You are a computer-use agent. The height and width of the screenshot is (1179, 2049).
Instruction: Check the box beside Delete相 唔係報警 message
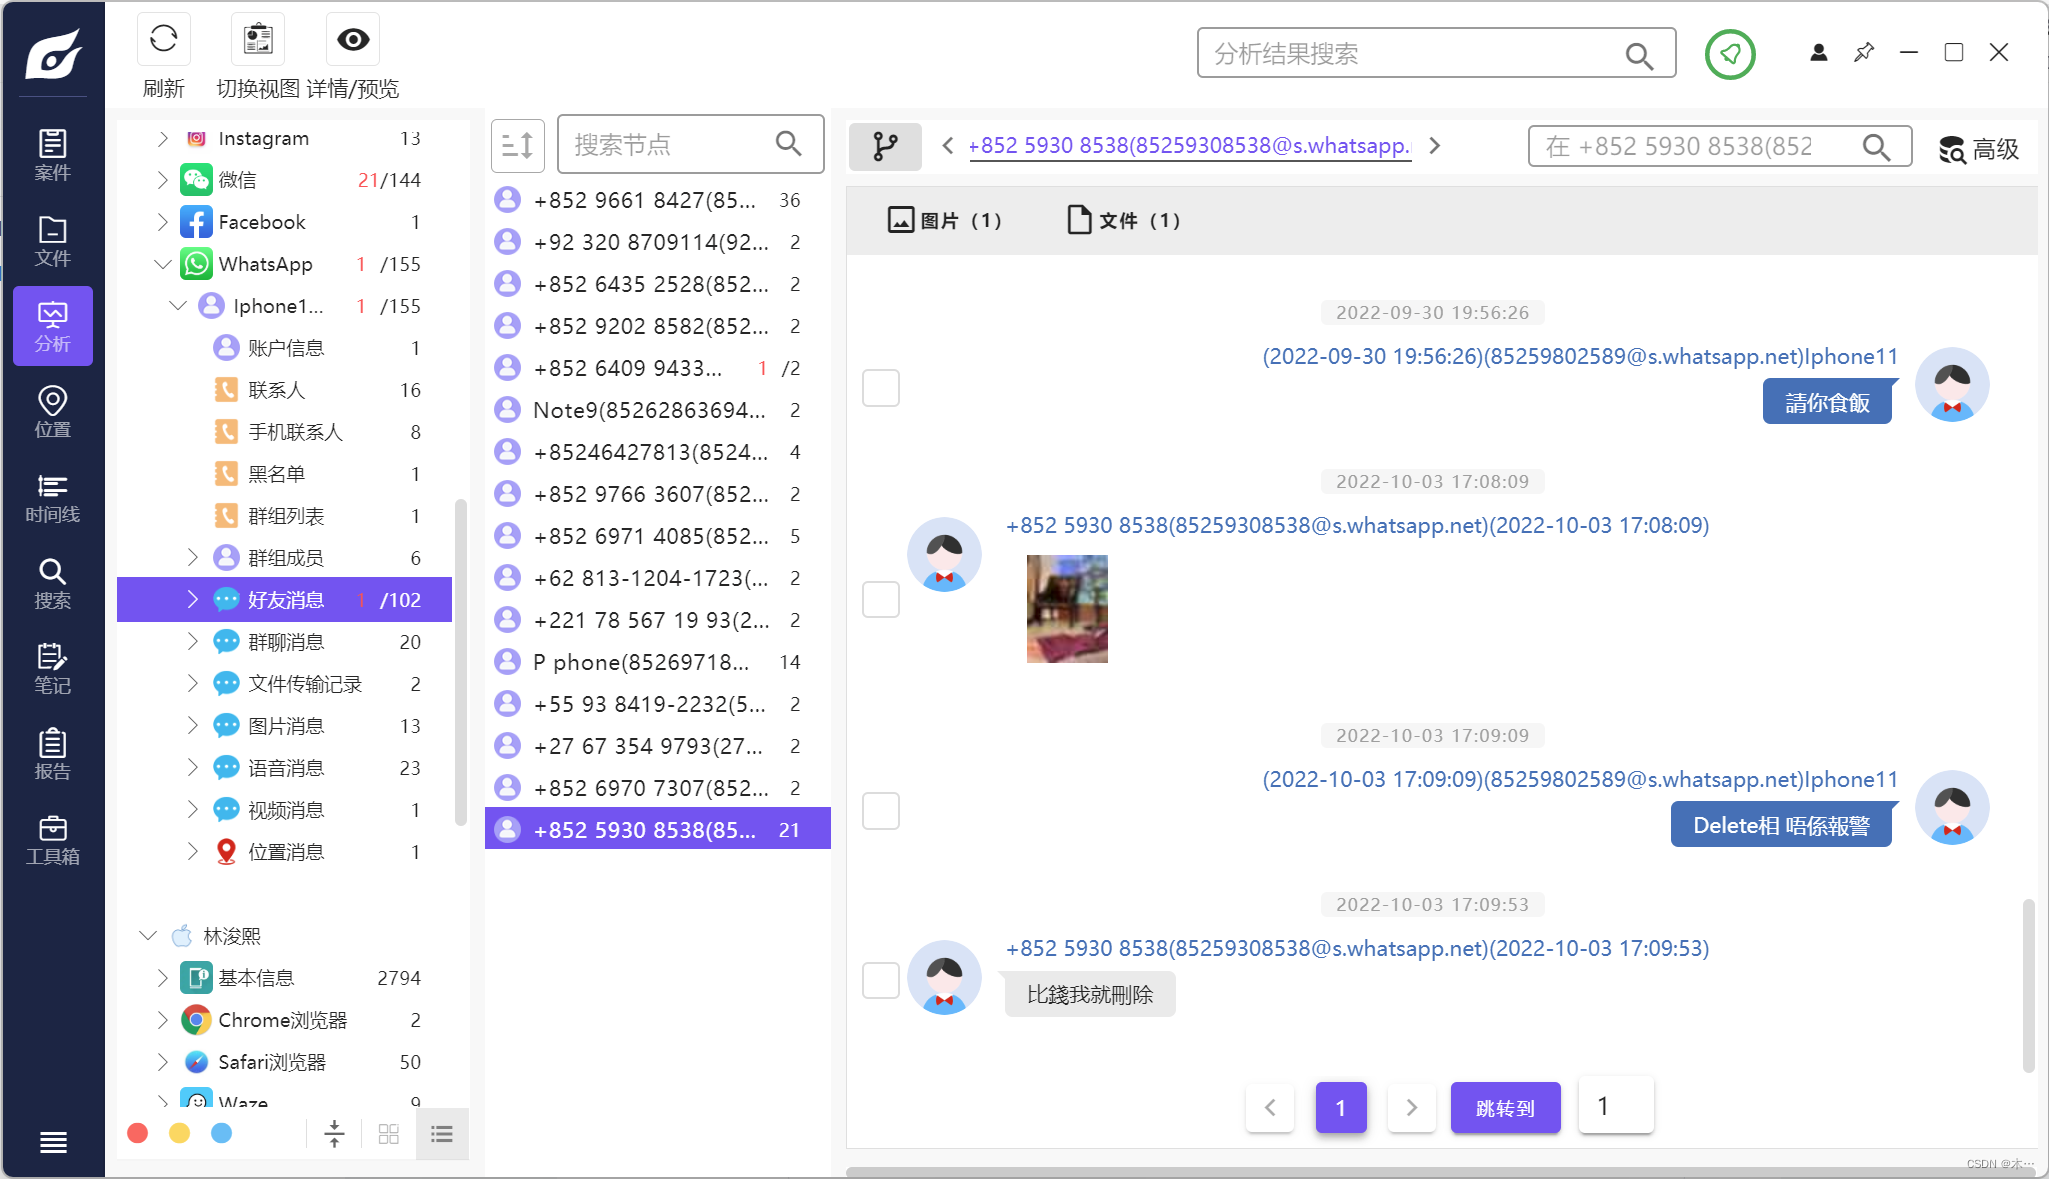pos(881,811)
